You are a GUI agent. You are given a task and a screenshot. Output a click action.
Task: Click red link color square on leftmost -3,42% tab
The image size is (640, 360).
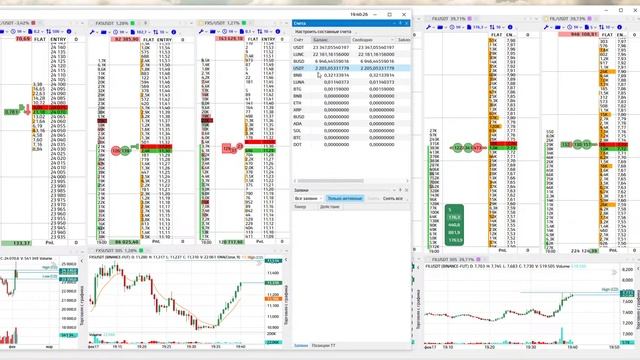[x=33, y=23]
